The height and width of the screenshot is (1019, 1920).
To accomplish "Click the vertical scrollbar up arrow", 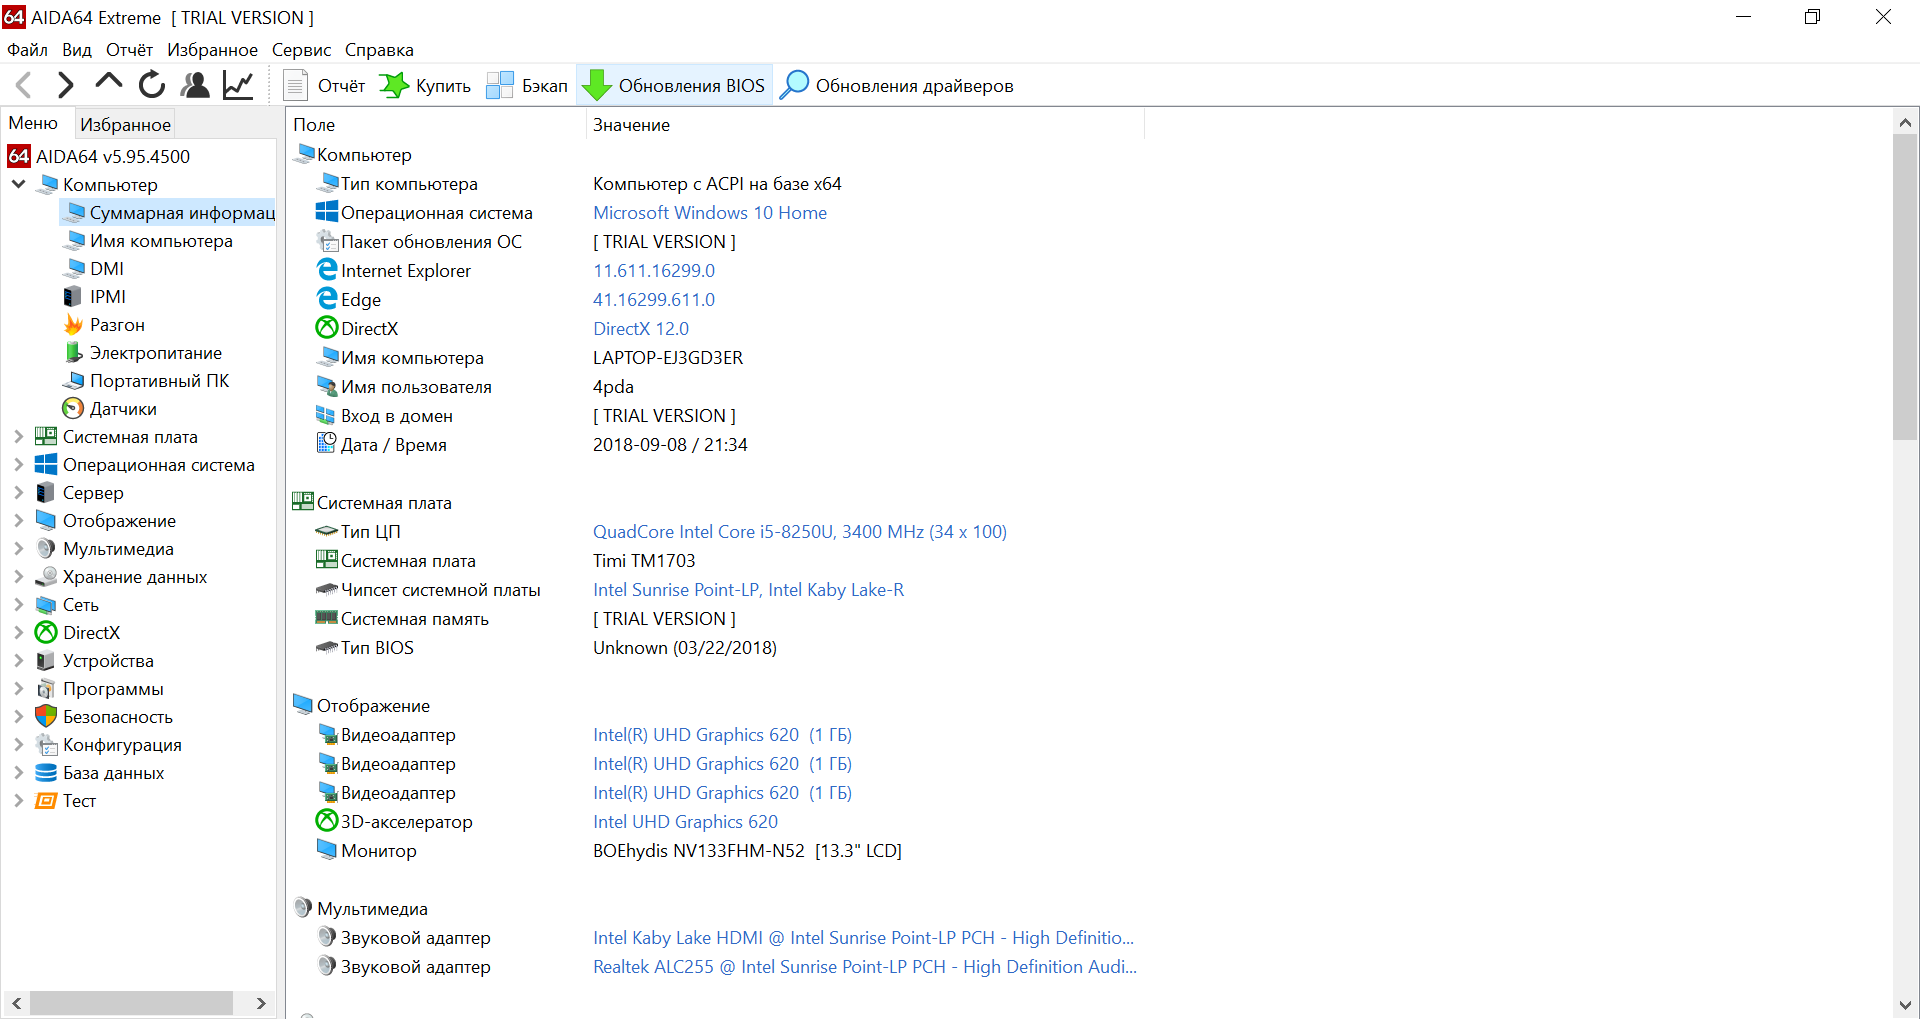I will (1905, 122).
